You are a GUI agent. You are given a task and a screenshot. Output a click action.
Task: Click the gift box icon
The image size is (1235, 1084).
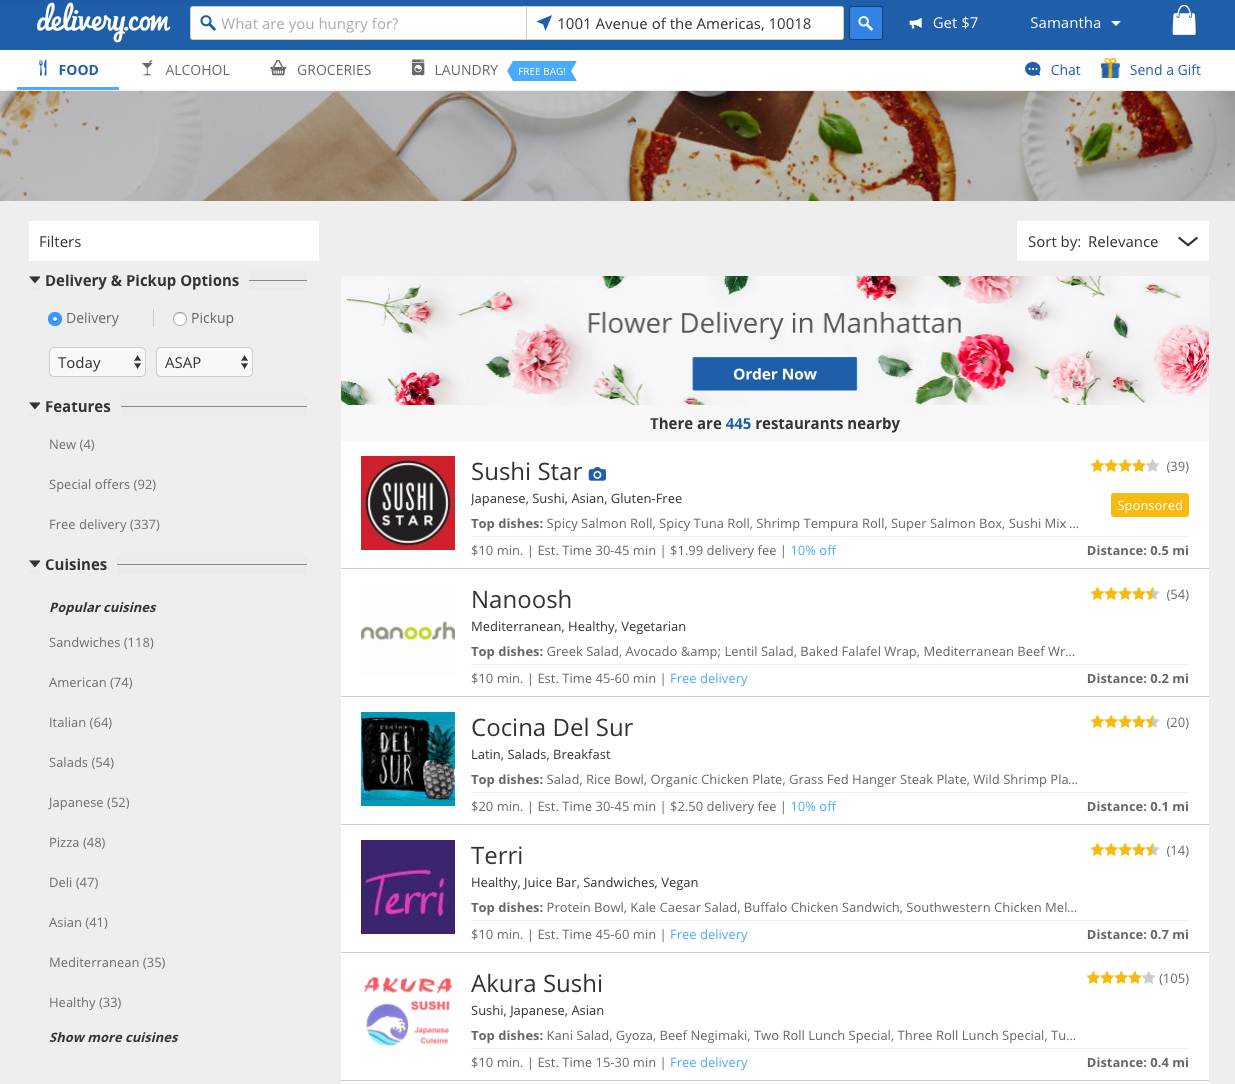[x=1110, y=68]
